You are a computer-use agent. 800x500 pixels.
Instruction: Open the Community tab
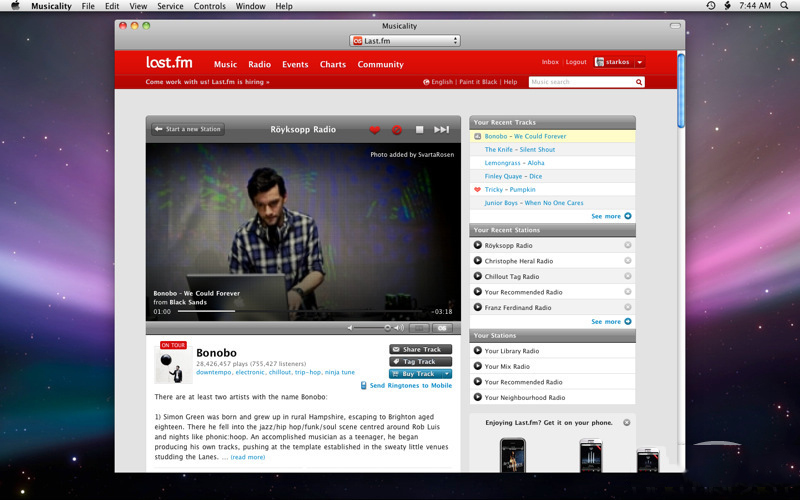click(x=380, y=64)
